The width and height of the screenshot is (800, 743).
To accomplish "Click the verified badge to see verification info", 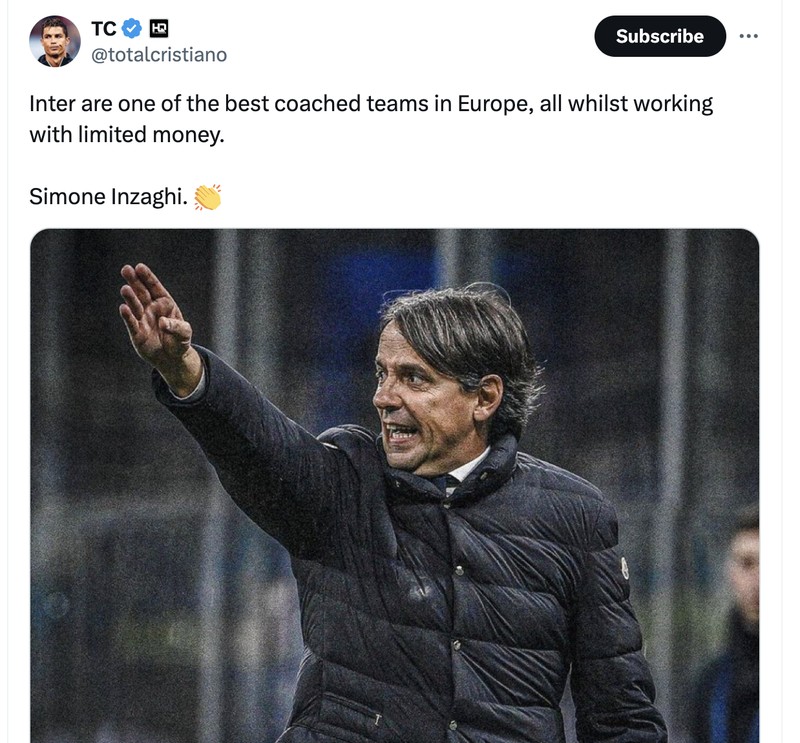I will tap(131, 30).
